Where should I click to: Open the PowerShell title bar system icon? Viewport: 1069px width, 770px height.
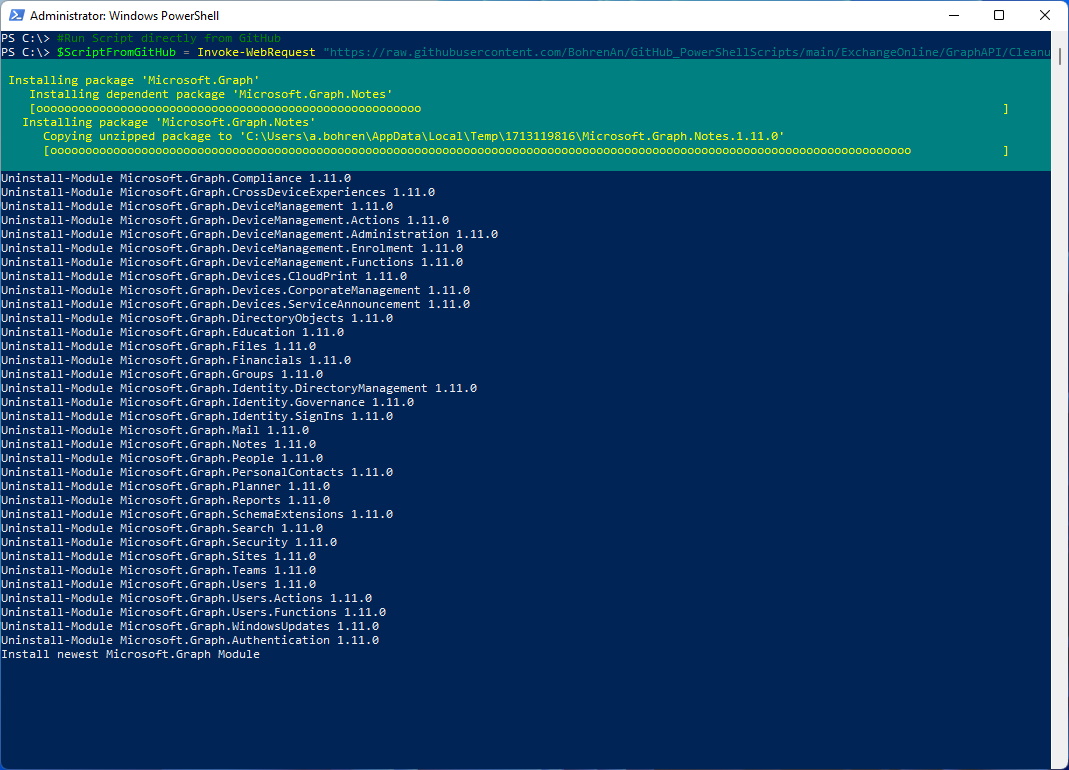(x=16, y=15)
